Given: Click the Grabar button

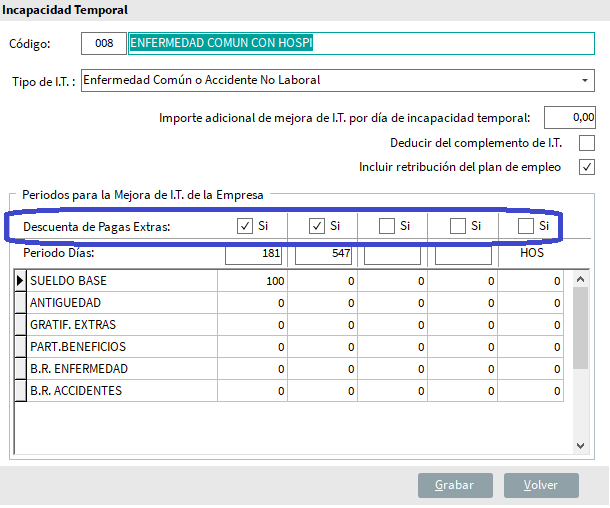Looking at the screenshot, I should click(455, 485).
